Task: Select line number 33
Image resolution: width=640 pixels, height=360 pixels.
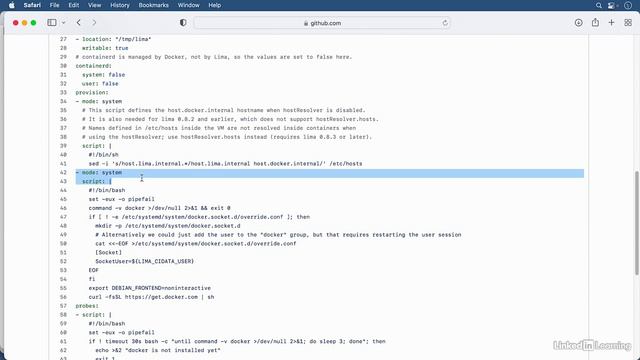Action: pyautogui.click(x=63, y=93)
